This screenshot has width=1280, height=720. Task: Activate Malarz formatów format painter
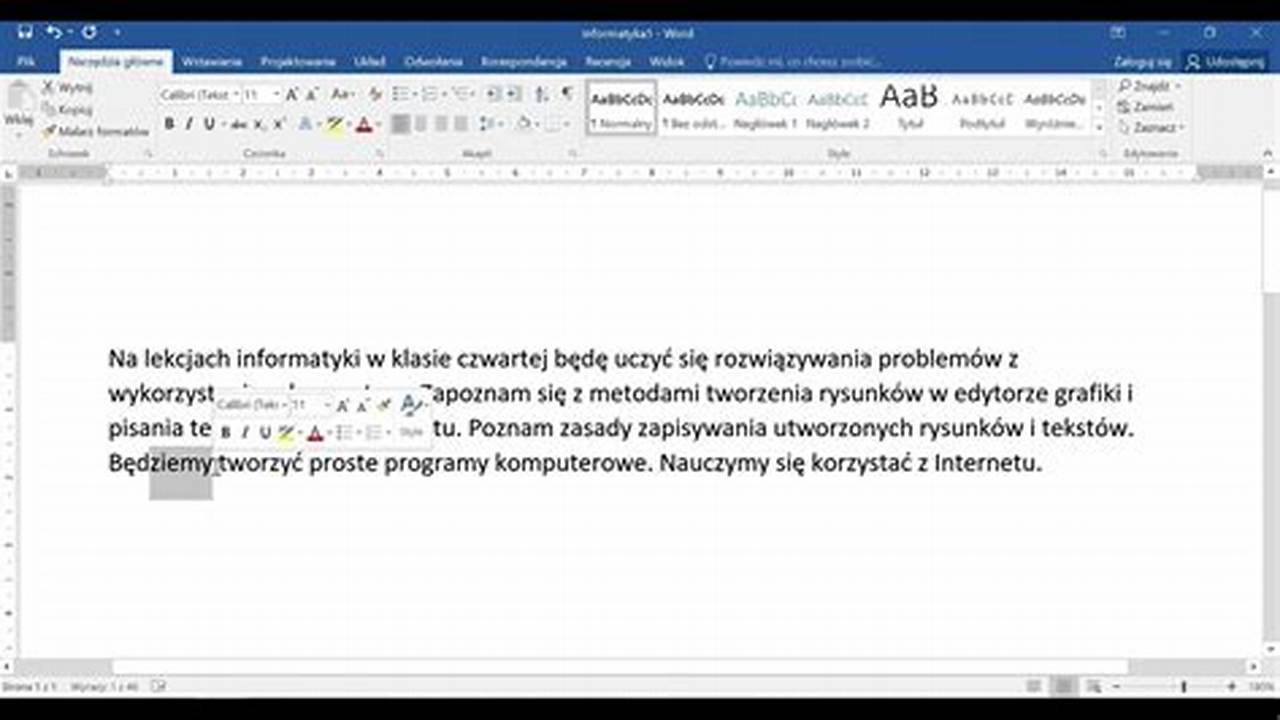95,131
